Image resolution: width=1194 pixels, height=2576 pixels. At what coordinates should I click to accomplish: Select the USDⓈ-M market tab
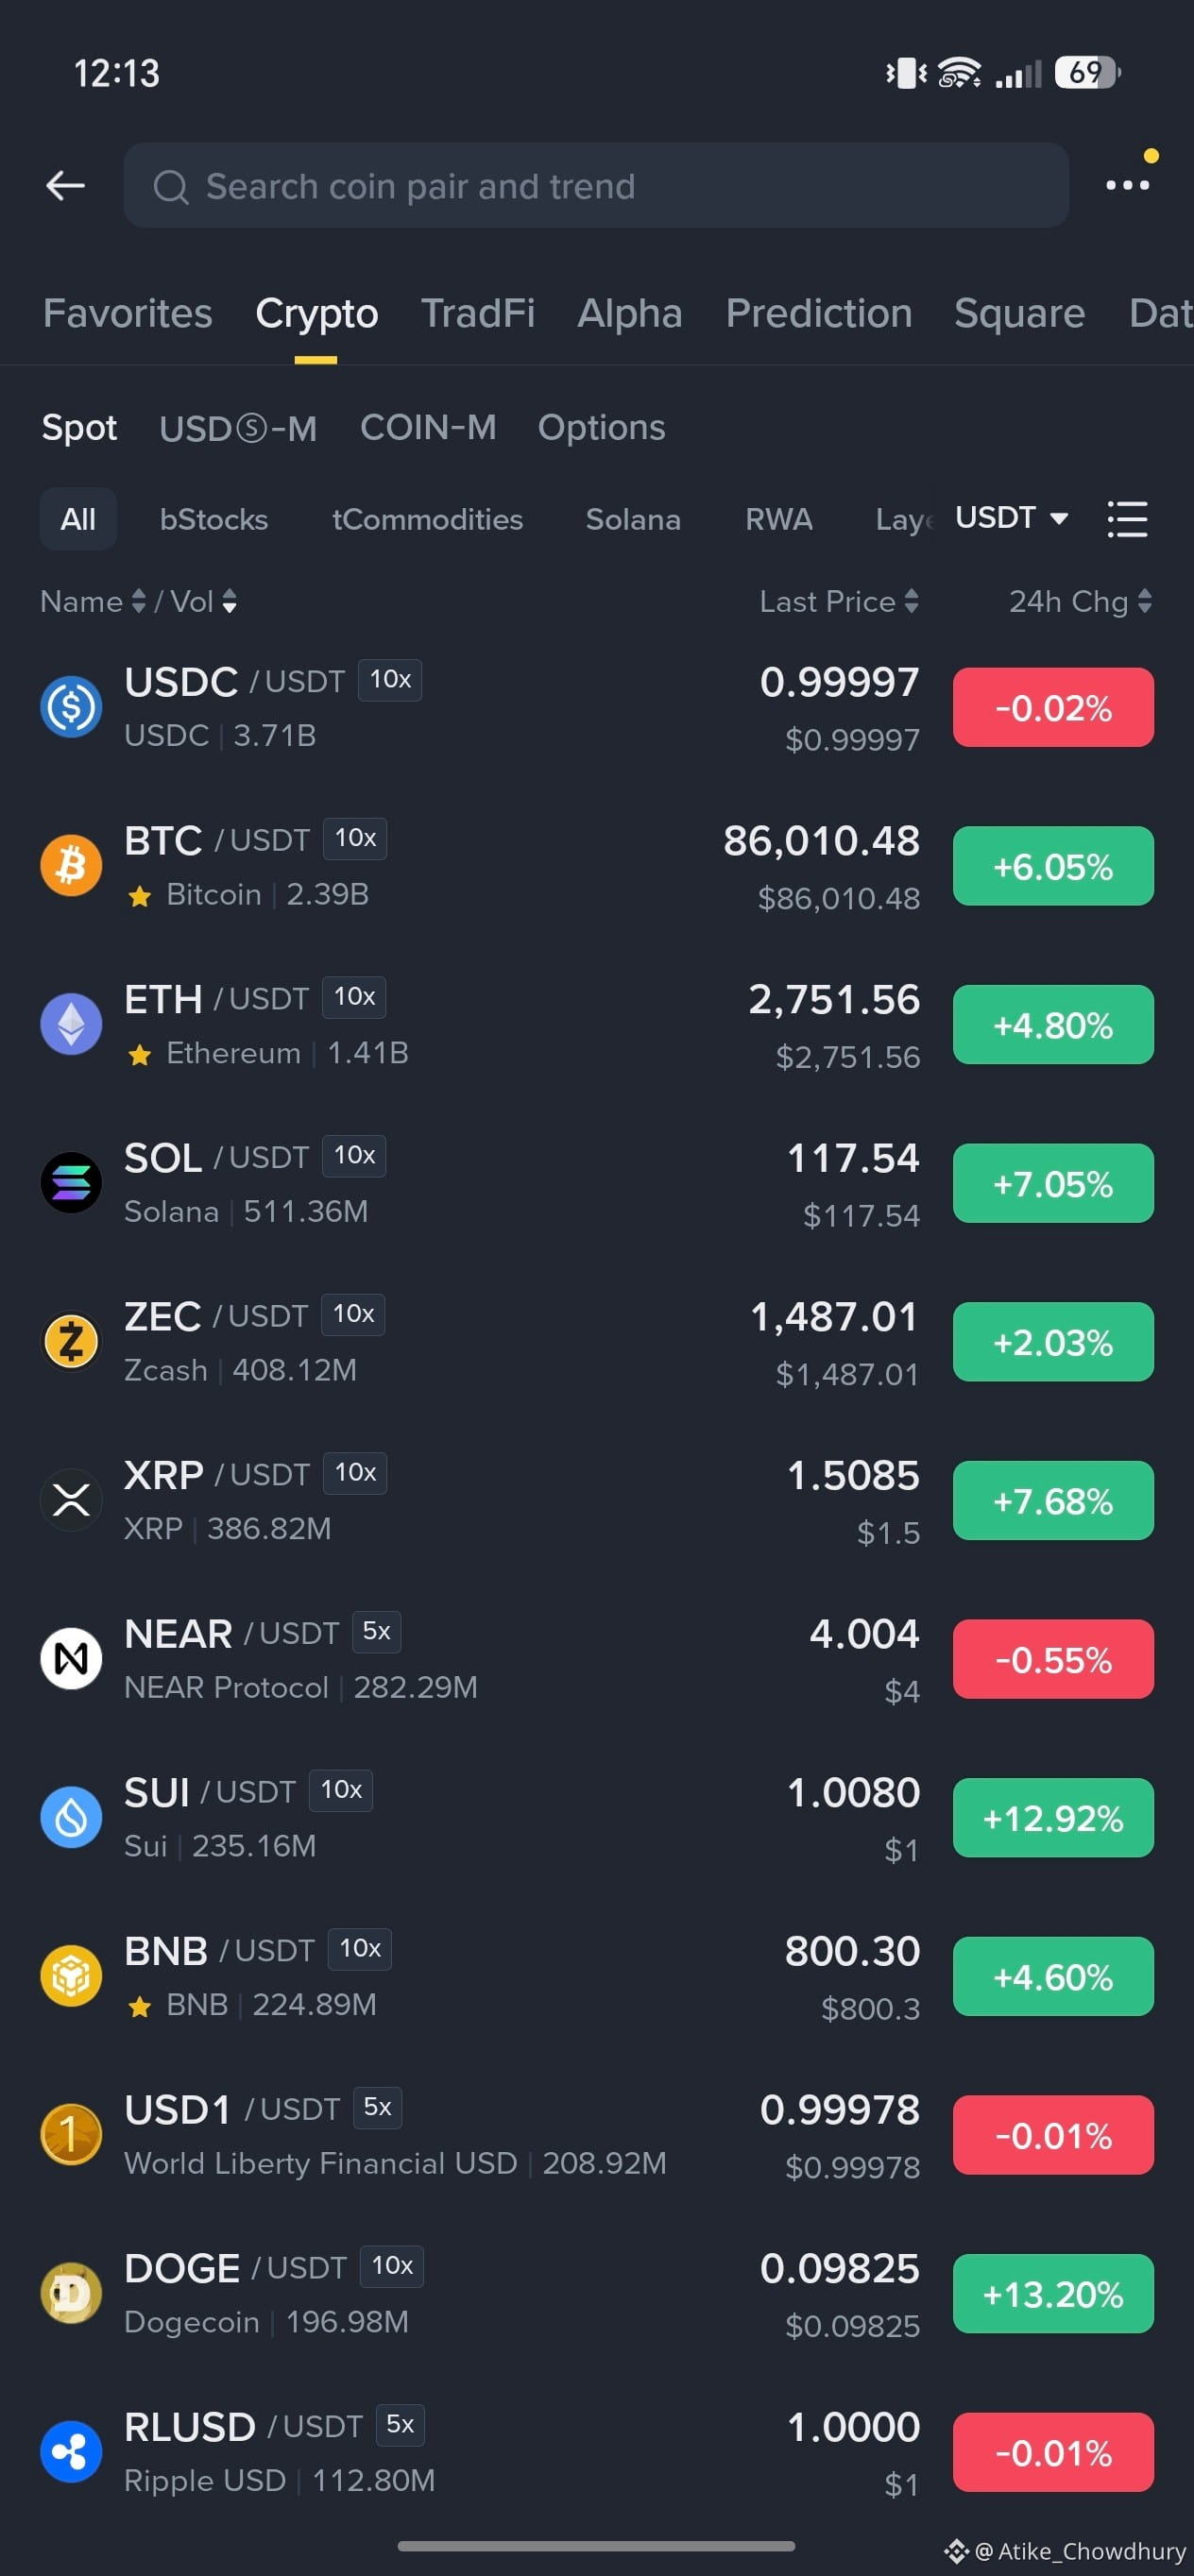pyautogui.click(x=238, y=428)
